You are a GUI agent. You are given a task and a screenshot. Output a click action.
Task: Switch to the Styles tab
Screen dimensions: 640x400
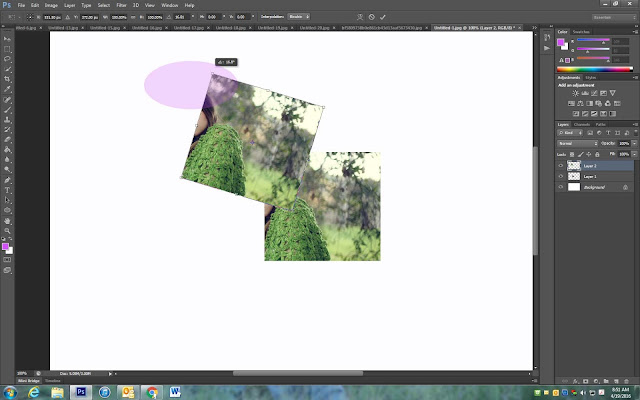[x=591, y=78]
